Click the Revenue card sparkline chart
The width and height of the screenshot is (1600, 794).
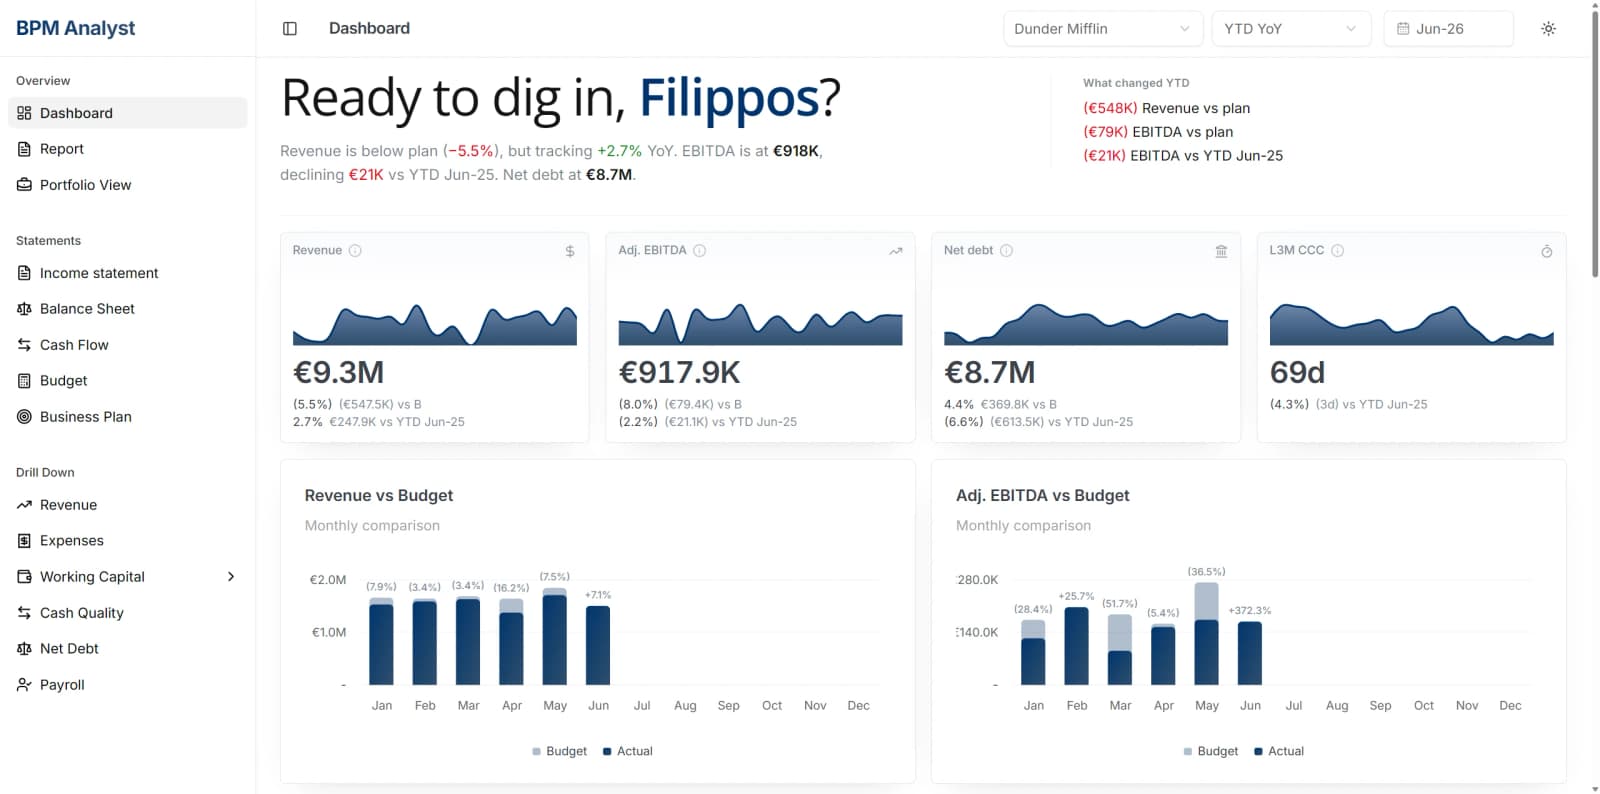click(x=435, y=324)
